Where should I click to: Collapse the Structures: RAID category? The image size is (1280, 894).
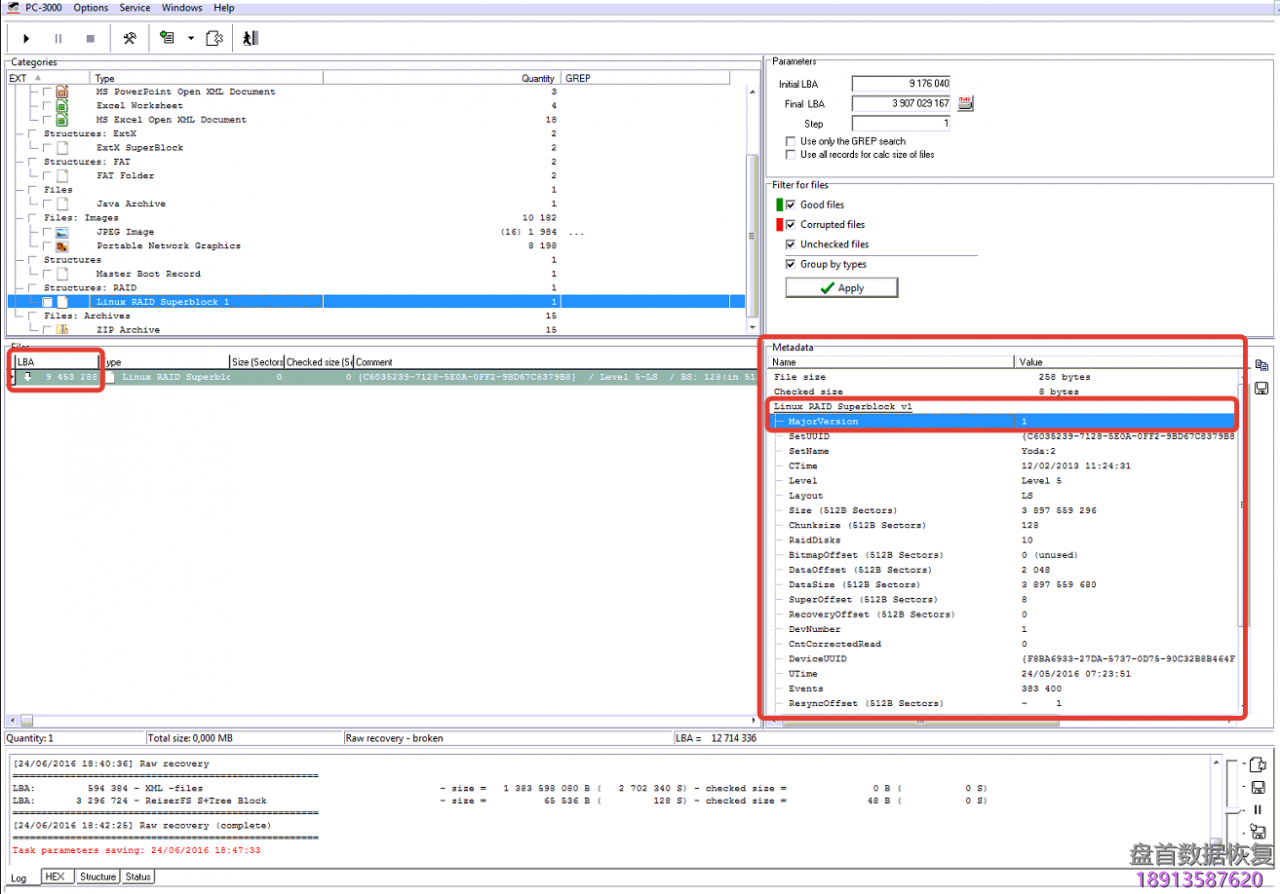[x=32, y=288]
